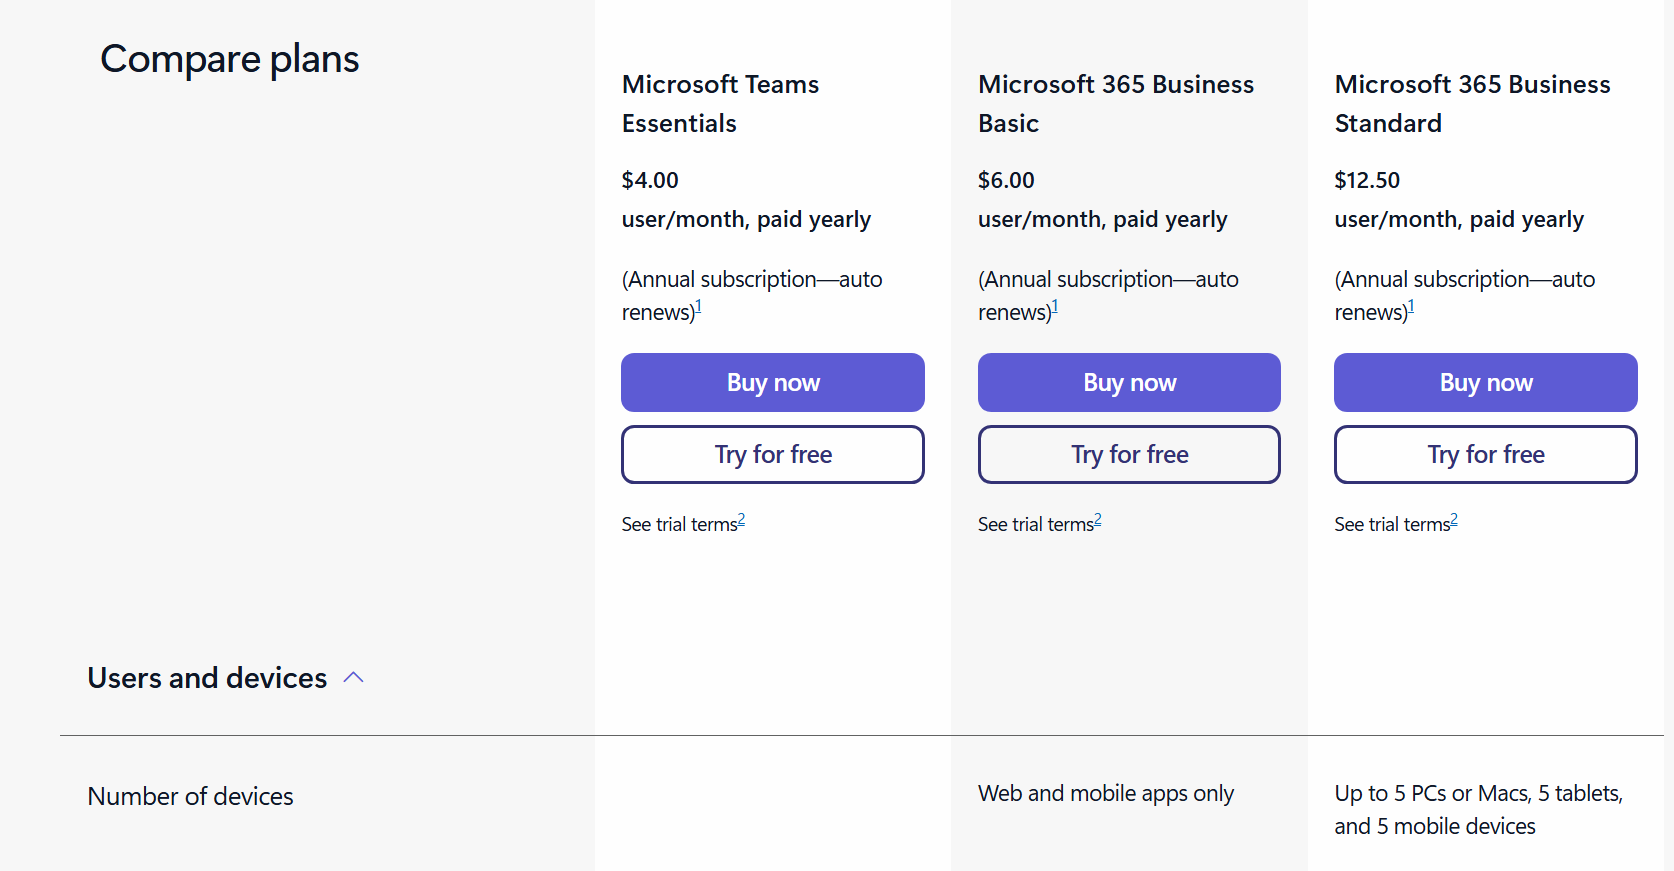1674x871 pixels.
Task: Open trial terms footnote 2 for Teams Essentials
Action: 741,520
